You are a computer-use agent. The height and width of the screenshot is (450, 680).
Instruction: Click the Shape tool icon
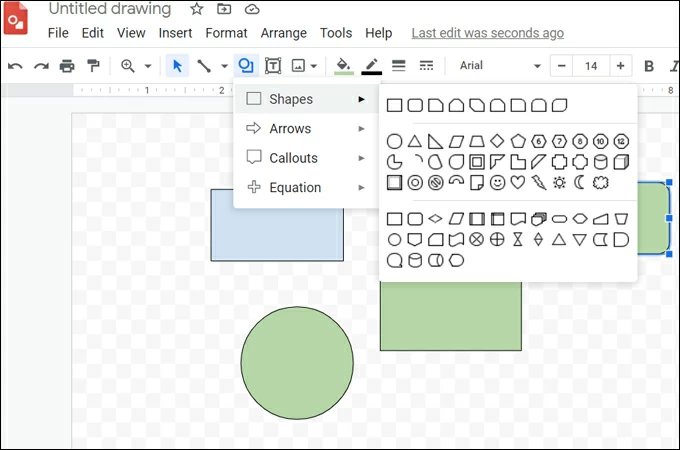(246, 66)
